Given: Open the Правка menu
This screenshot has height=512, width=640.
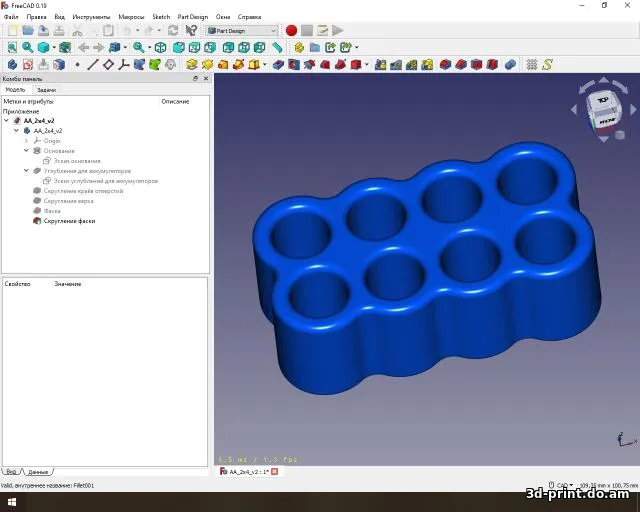Looking at the screenshot, I should (x=36, y=17).
